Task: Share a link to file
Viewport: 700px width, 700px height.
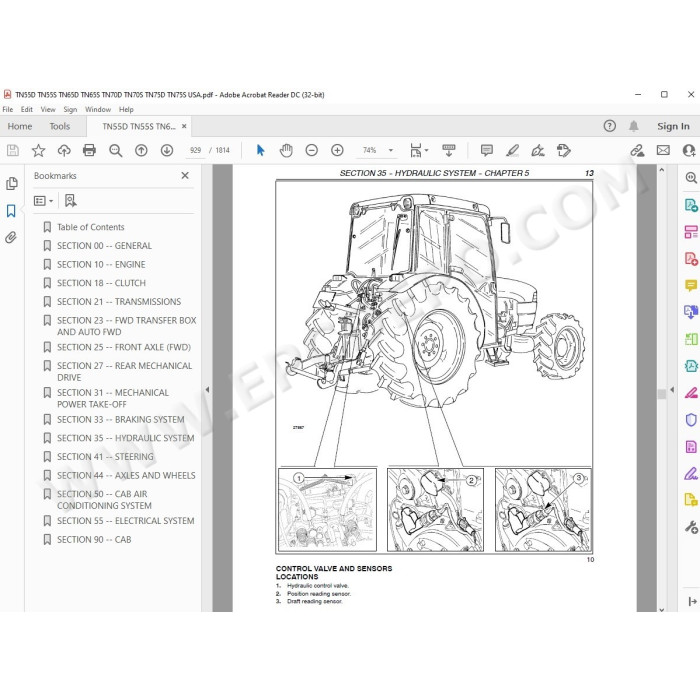Action: tap(637, 150)
